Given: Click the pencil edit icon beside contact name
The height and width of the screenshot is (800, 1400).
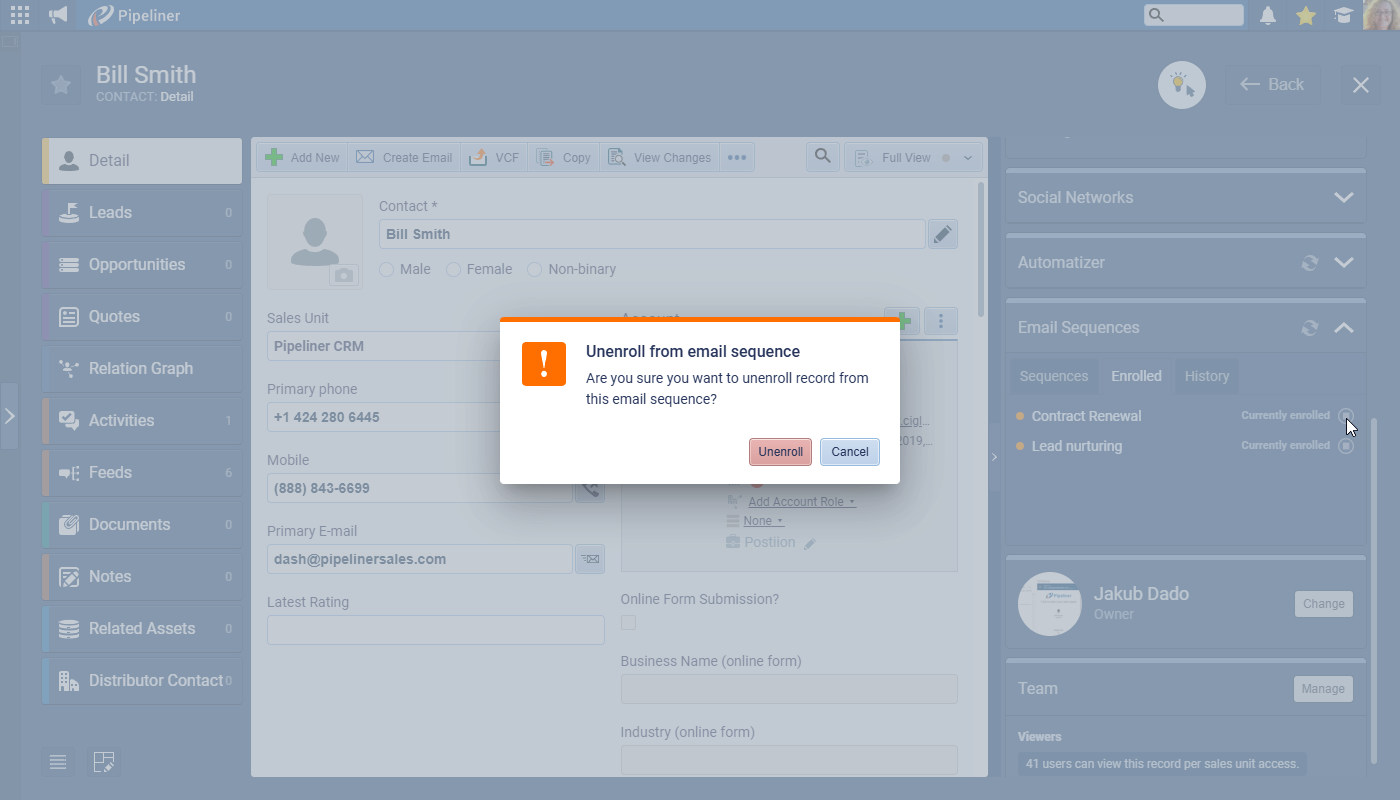Looking at the screenshot, I should (942, 234).
